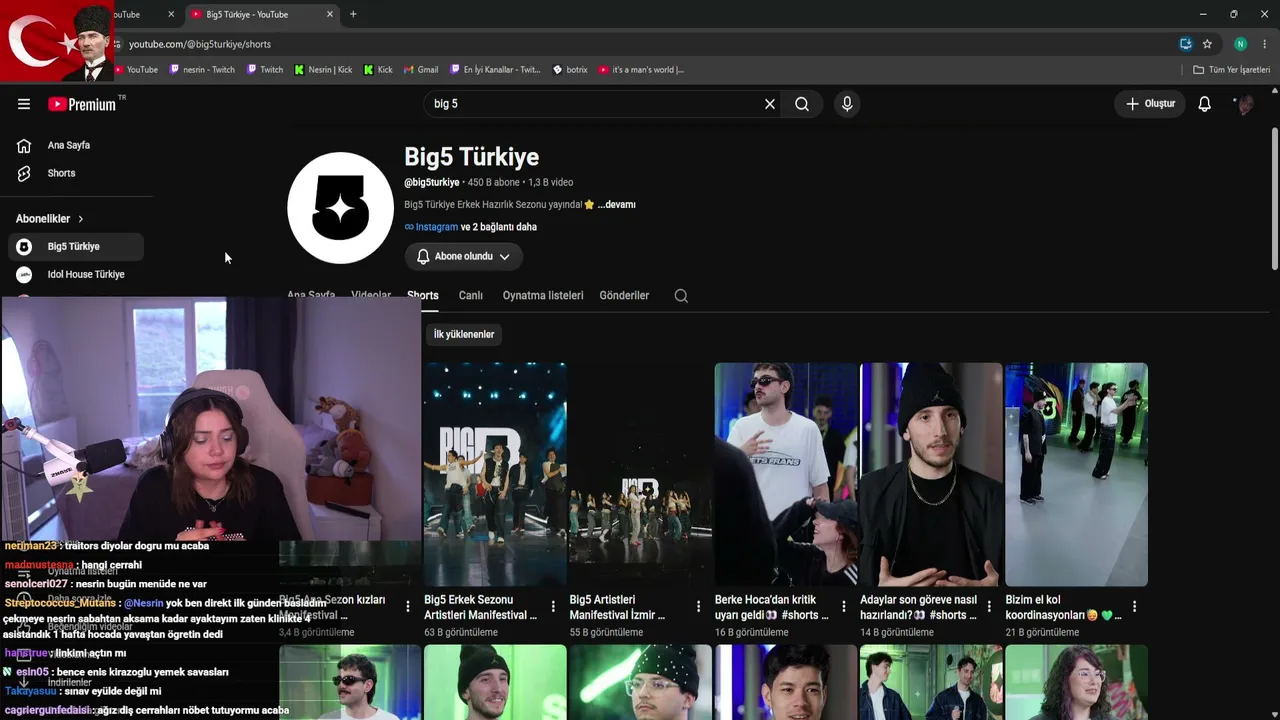Open options for Berke Hoca'dan kritik uyarı
1280x720 pixels.
pyautogui.click(x=844, y=607)
